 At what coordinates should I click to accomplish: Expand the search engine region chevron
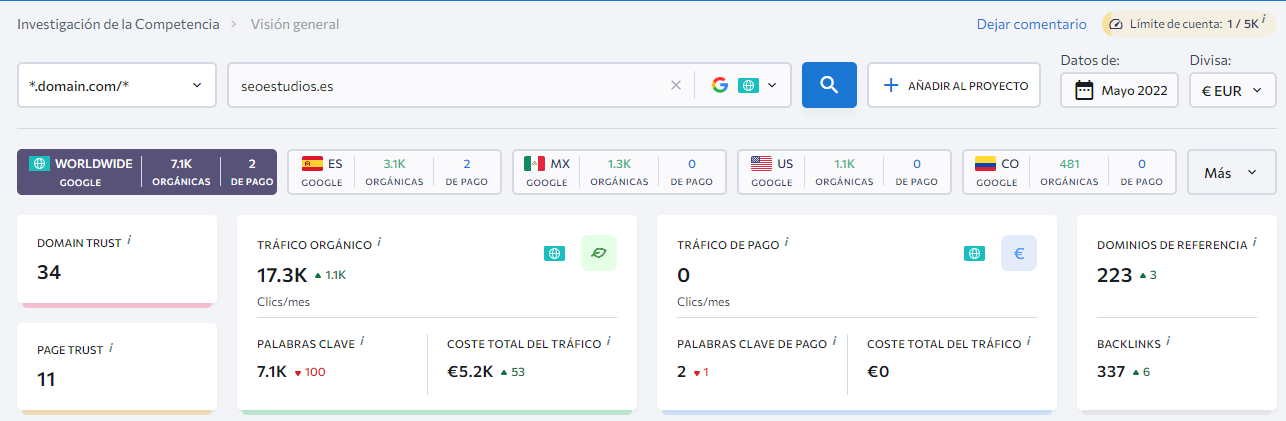click(772, 86)
